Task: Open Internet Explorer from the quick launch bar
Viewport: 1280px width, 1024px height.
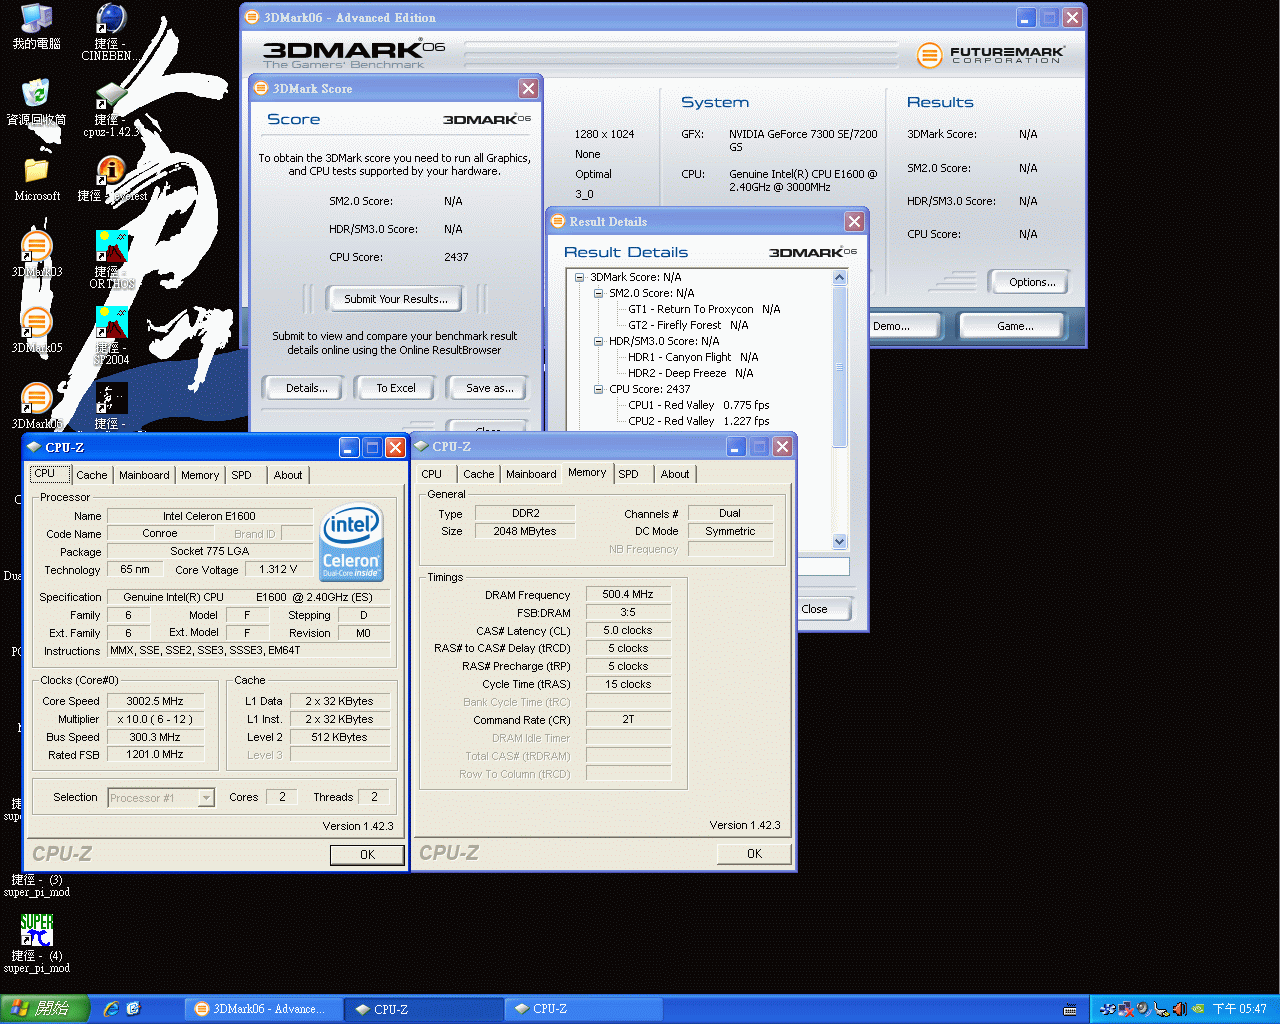Action: [111, 1009]
